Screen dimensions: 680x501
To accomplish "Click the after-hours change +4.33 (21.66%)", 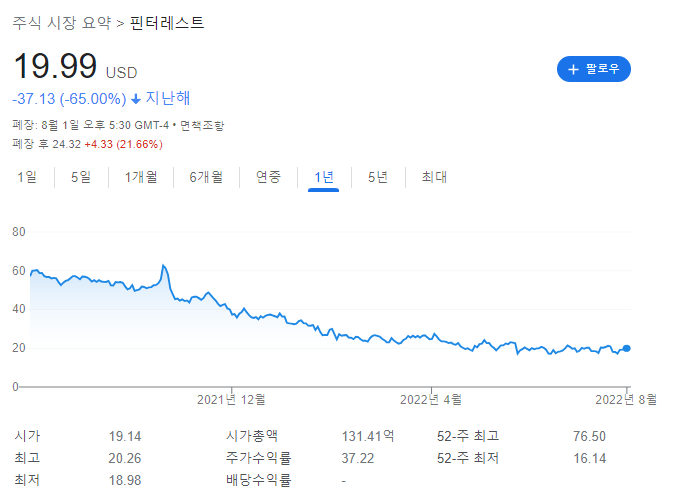I will click(124, 144).
